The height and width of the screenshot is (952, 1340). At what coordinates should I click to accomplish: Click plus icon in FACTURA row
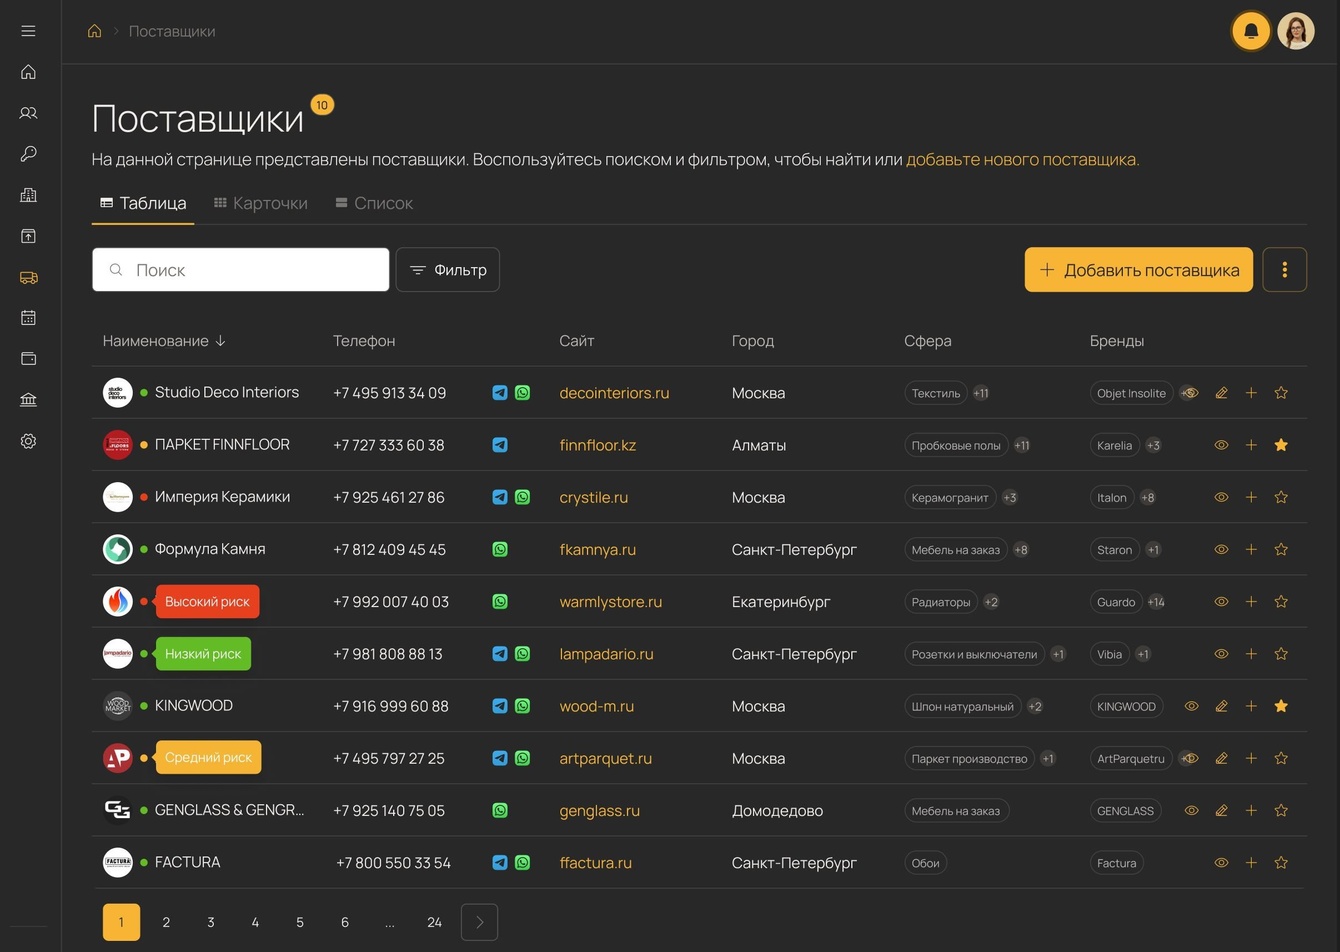point(1251,862)
